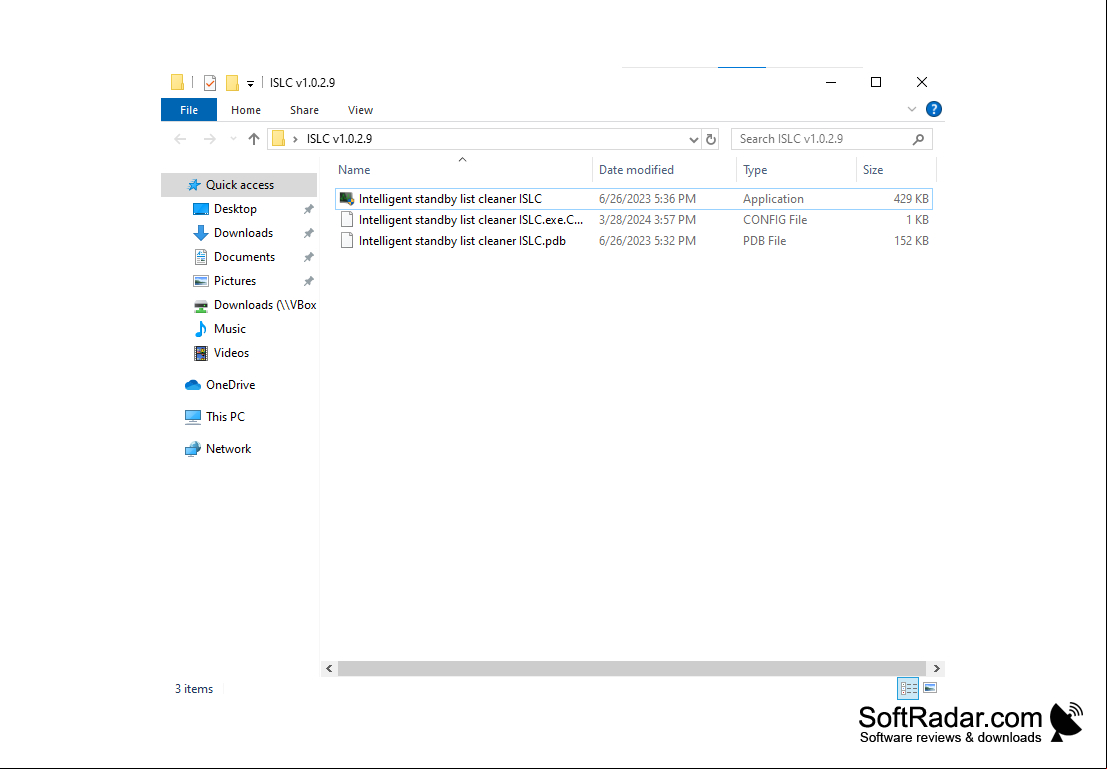Click the CONFIG file's blank document icon
The image size is (1107, 769).
(347, 220)
